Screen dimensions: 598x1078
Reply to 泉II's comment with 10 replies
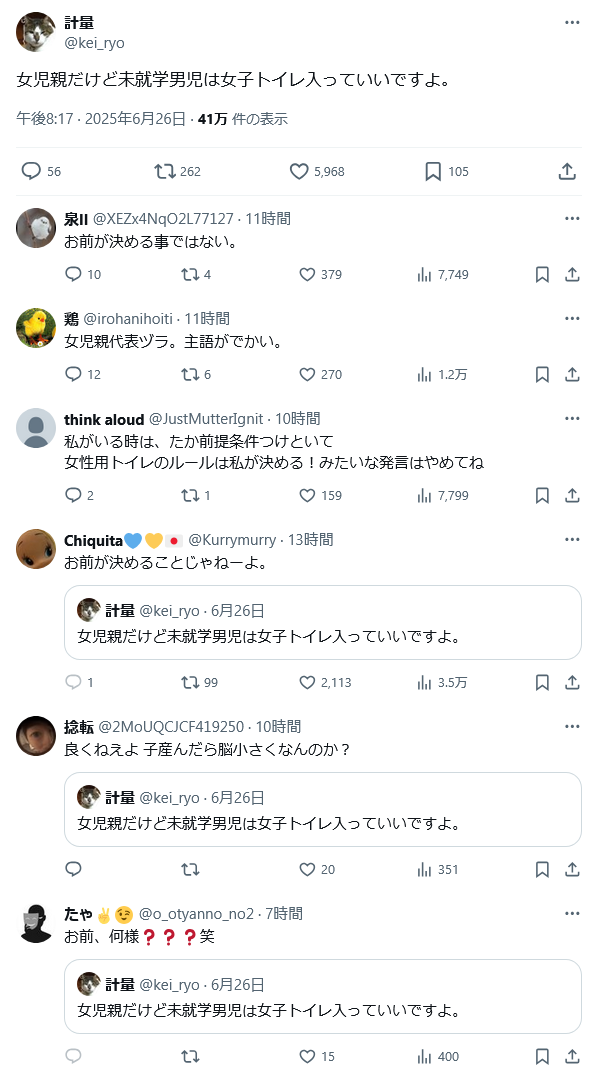tap(74, 274)
